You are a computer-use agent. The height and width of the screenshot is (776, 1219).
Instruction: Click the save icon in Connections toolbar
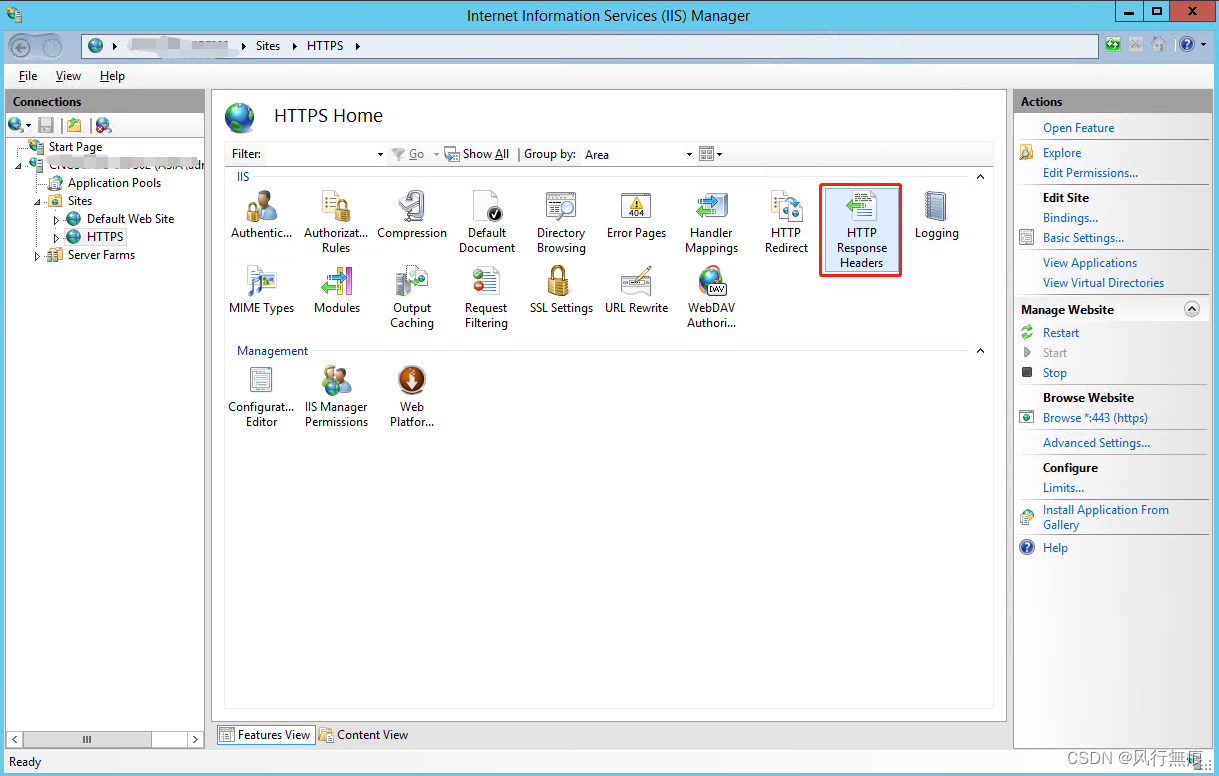click(x=46, y=125)
